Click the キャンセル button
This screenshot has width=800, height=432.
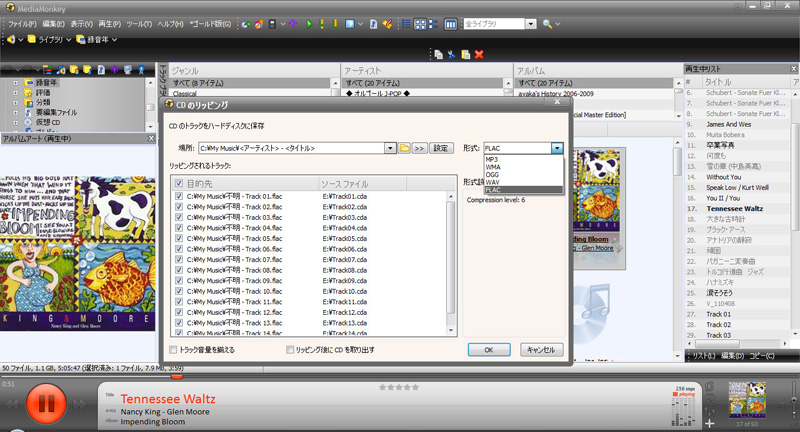(x=539, y=350)
